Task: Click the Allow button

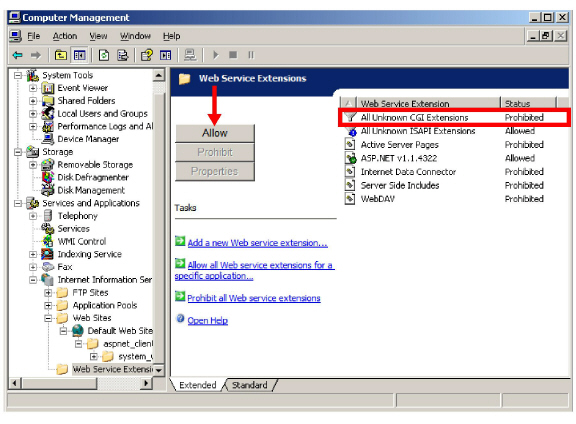Action: [215, 133]
